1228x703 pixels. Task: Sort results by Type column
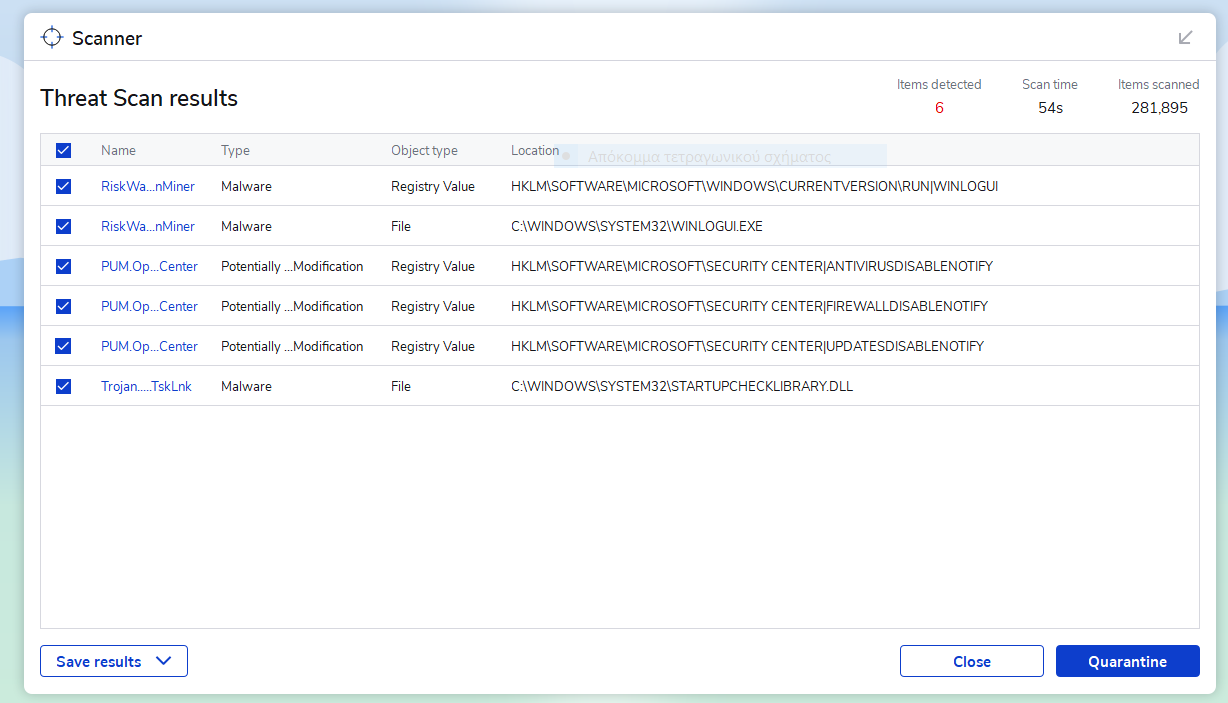pyautogui.click(x=235, y=150)
